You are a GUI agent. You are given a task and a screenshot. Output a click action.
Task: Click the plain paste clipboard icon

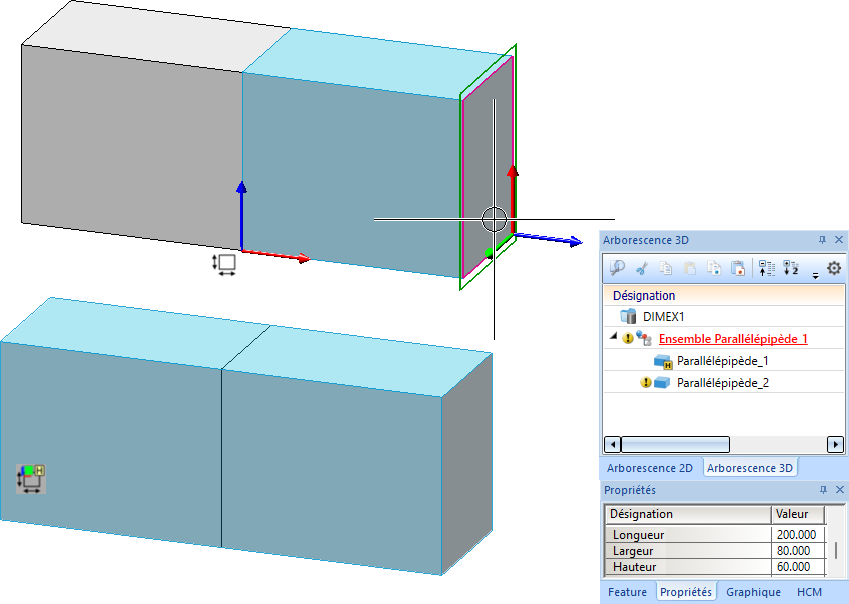tap(690, 268)
